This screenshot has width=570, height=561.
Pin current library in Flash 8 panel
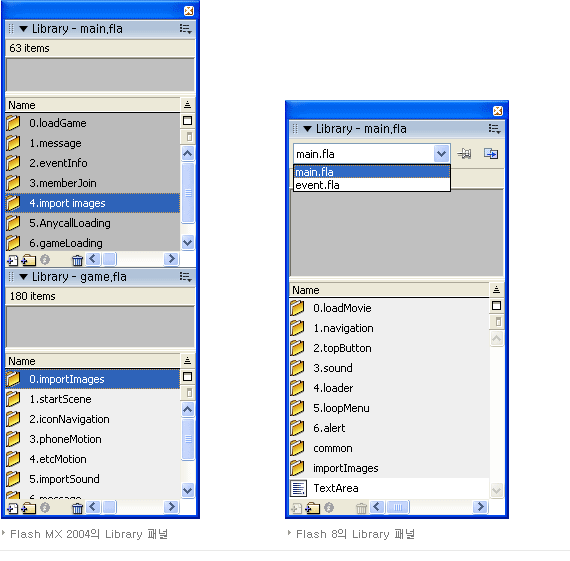[465, 154]
